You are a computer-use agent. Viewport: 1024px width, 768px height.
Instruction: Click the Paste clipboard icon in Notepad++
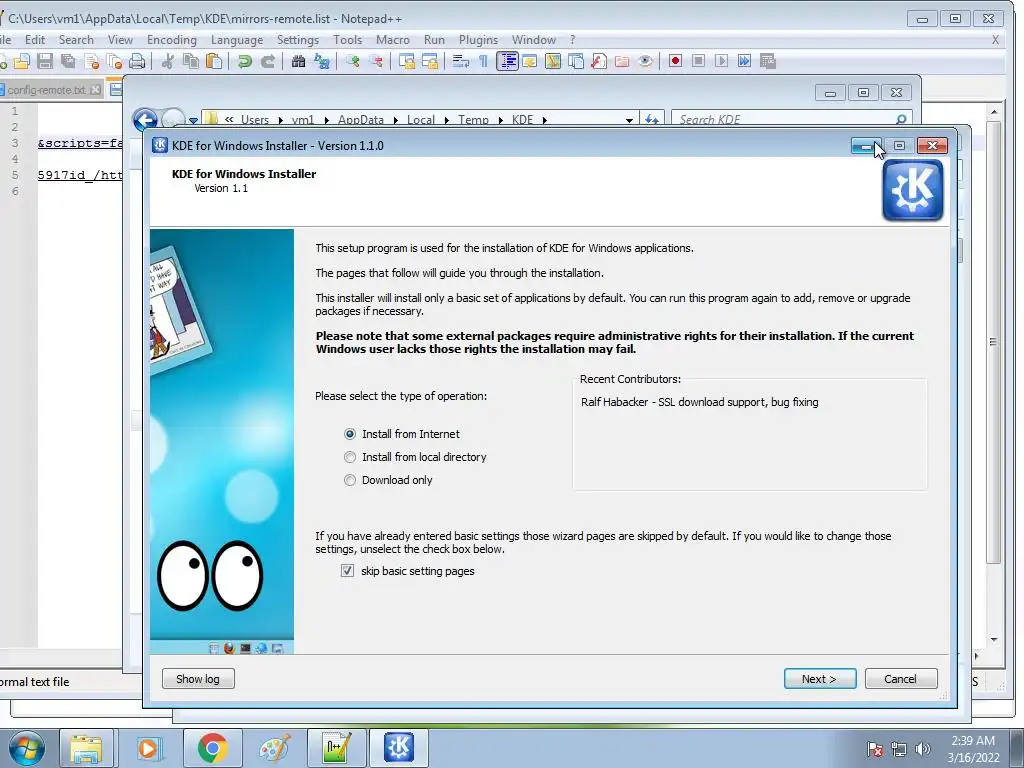point(214,61)
